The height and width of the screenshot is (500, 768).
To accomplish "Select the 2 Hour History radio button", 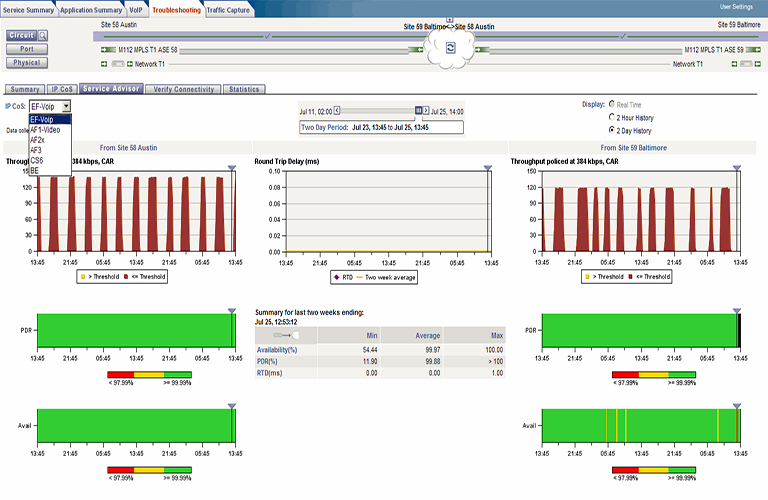I will (613, 117).
